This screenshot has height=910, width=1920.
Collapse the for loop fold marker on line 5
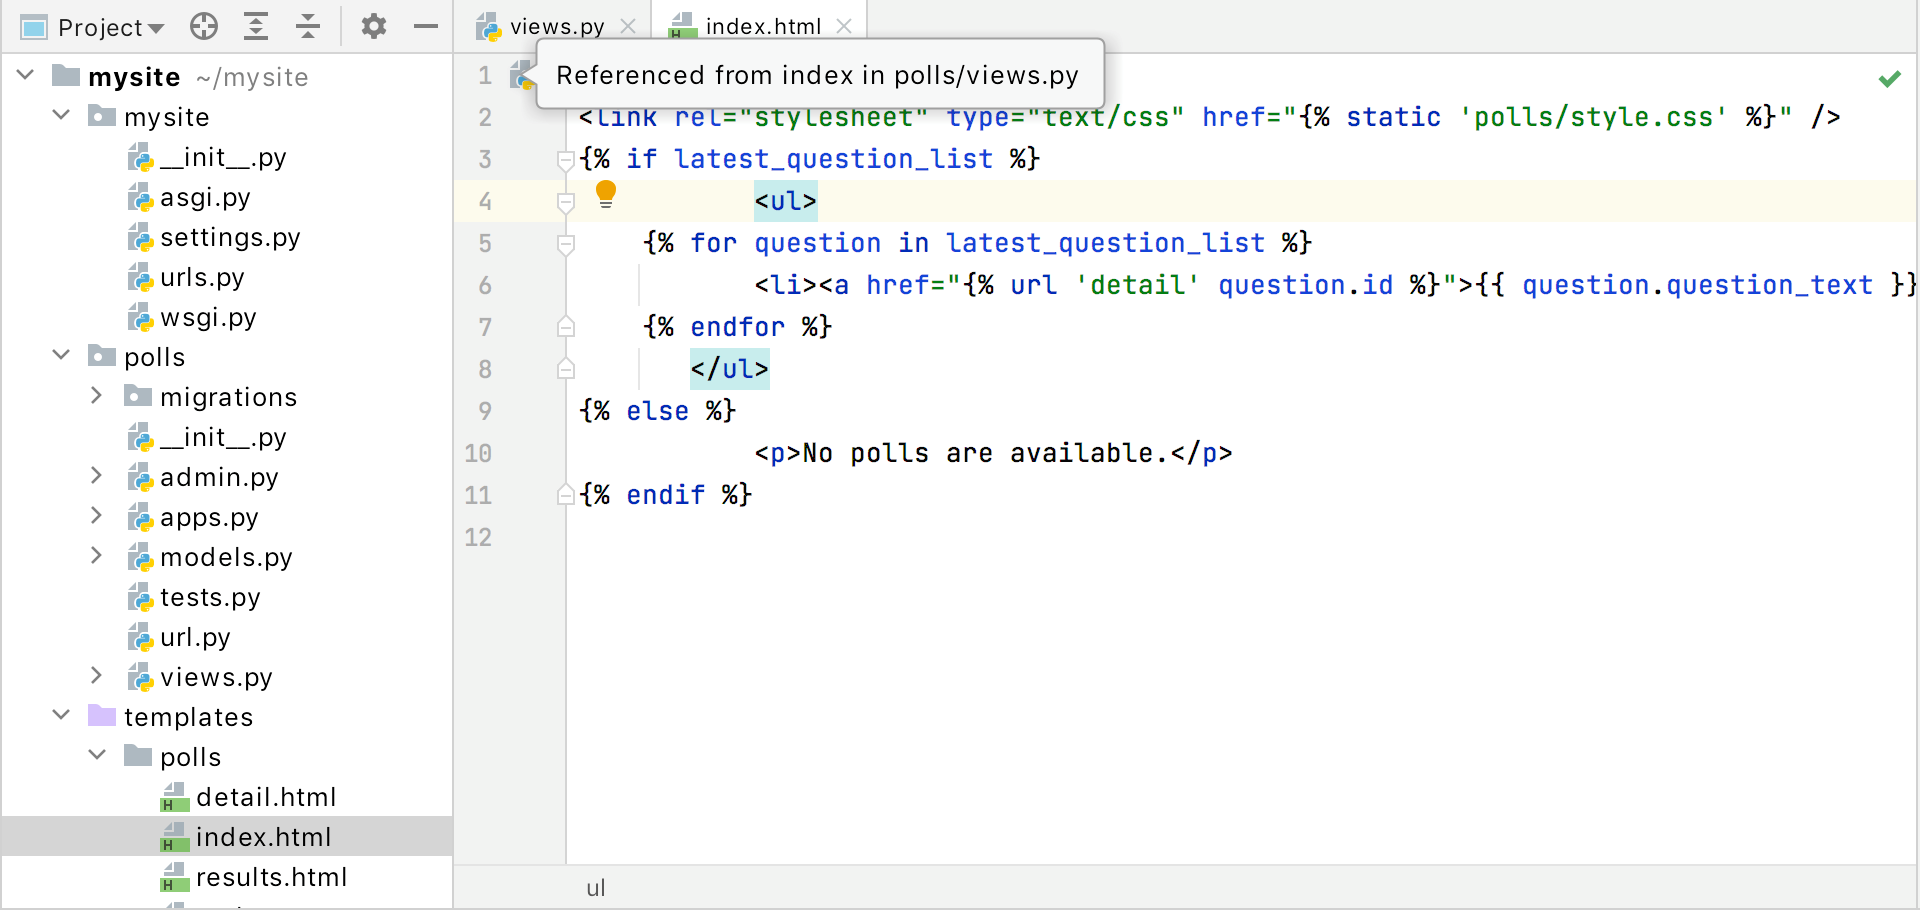pyautogui.click(x=566, y=243)
